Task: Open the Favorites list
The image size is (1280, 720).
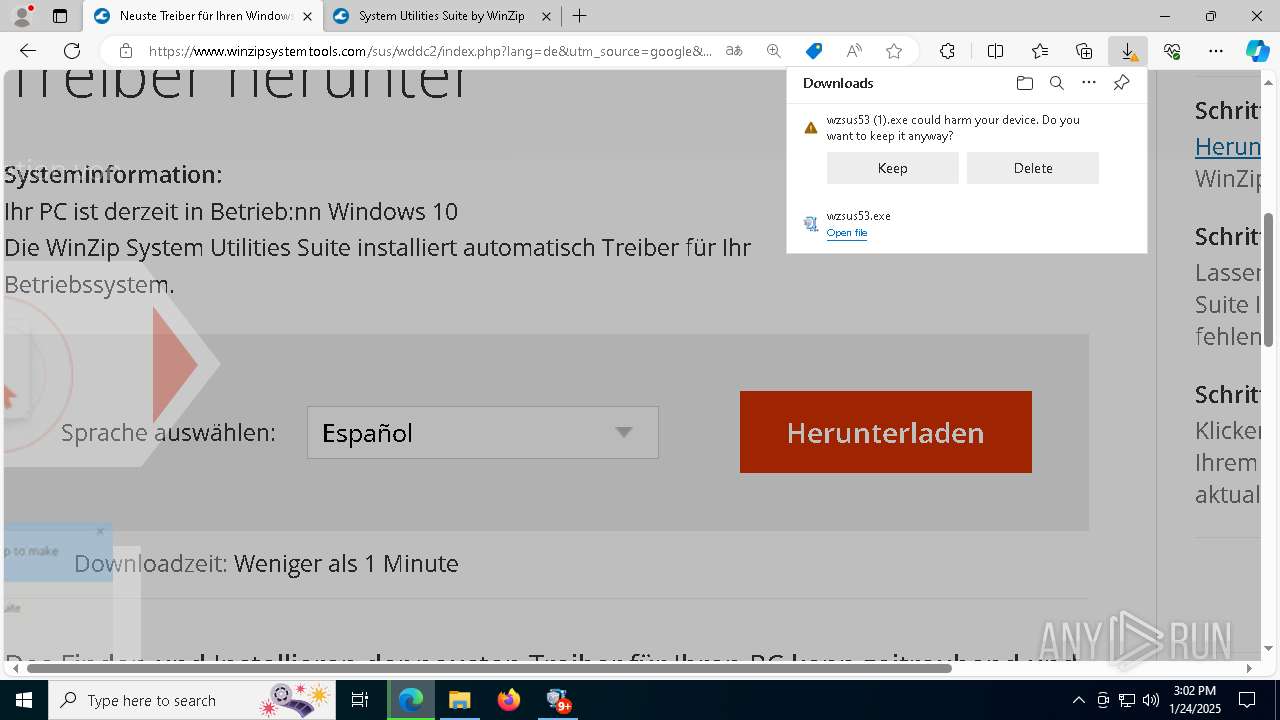Action: pyautogui.click(x=1040, y=51)
